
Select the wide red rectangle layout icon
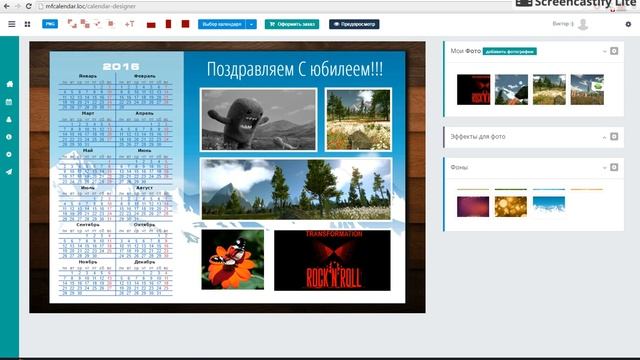[x=151, y=24]
